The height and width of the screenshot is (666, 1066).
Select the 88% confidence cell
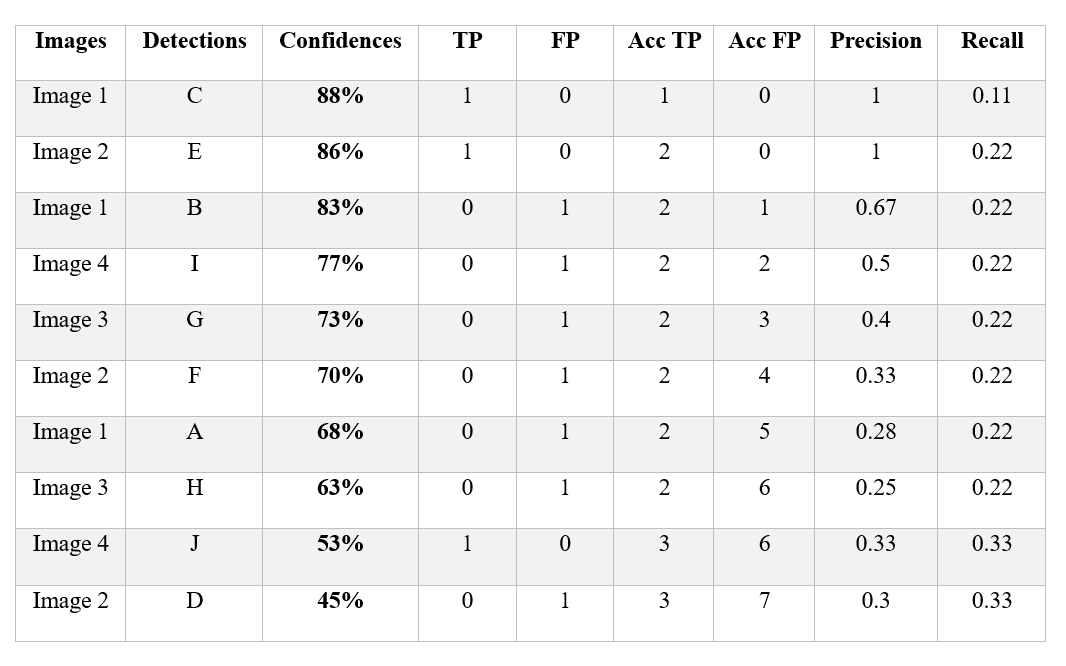(x=340, y=96)
